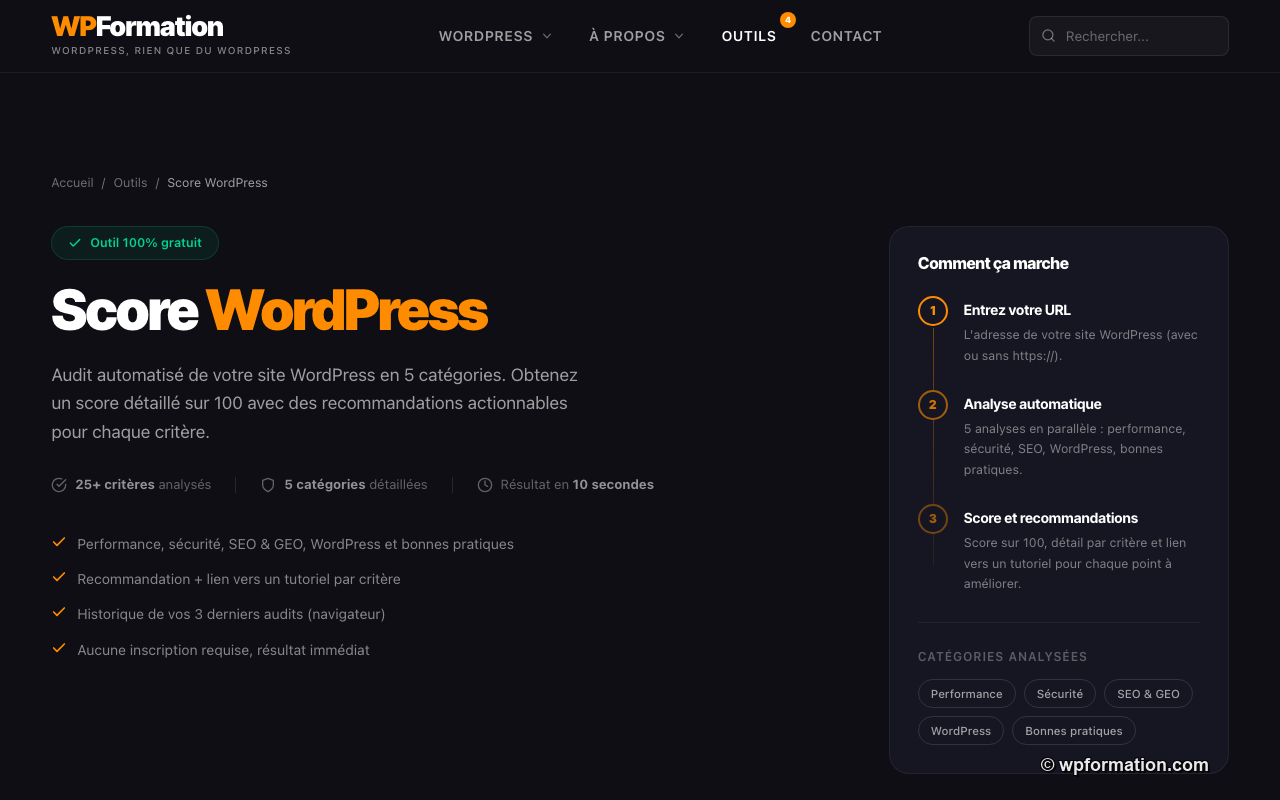Select the WordPress category tag
Viewport: 1280px width, 800px height.
click(961, 731)
